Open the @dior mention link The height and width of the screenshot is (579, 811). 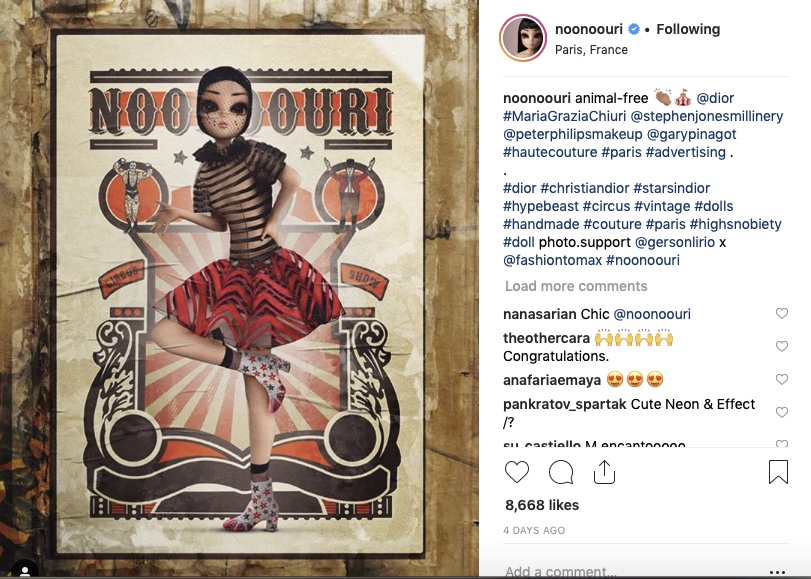tap(715, 98)
